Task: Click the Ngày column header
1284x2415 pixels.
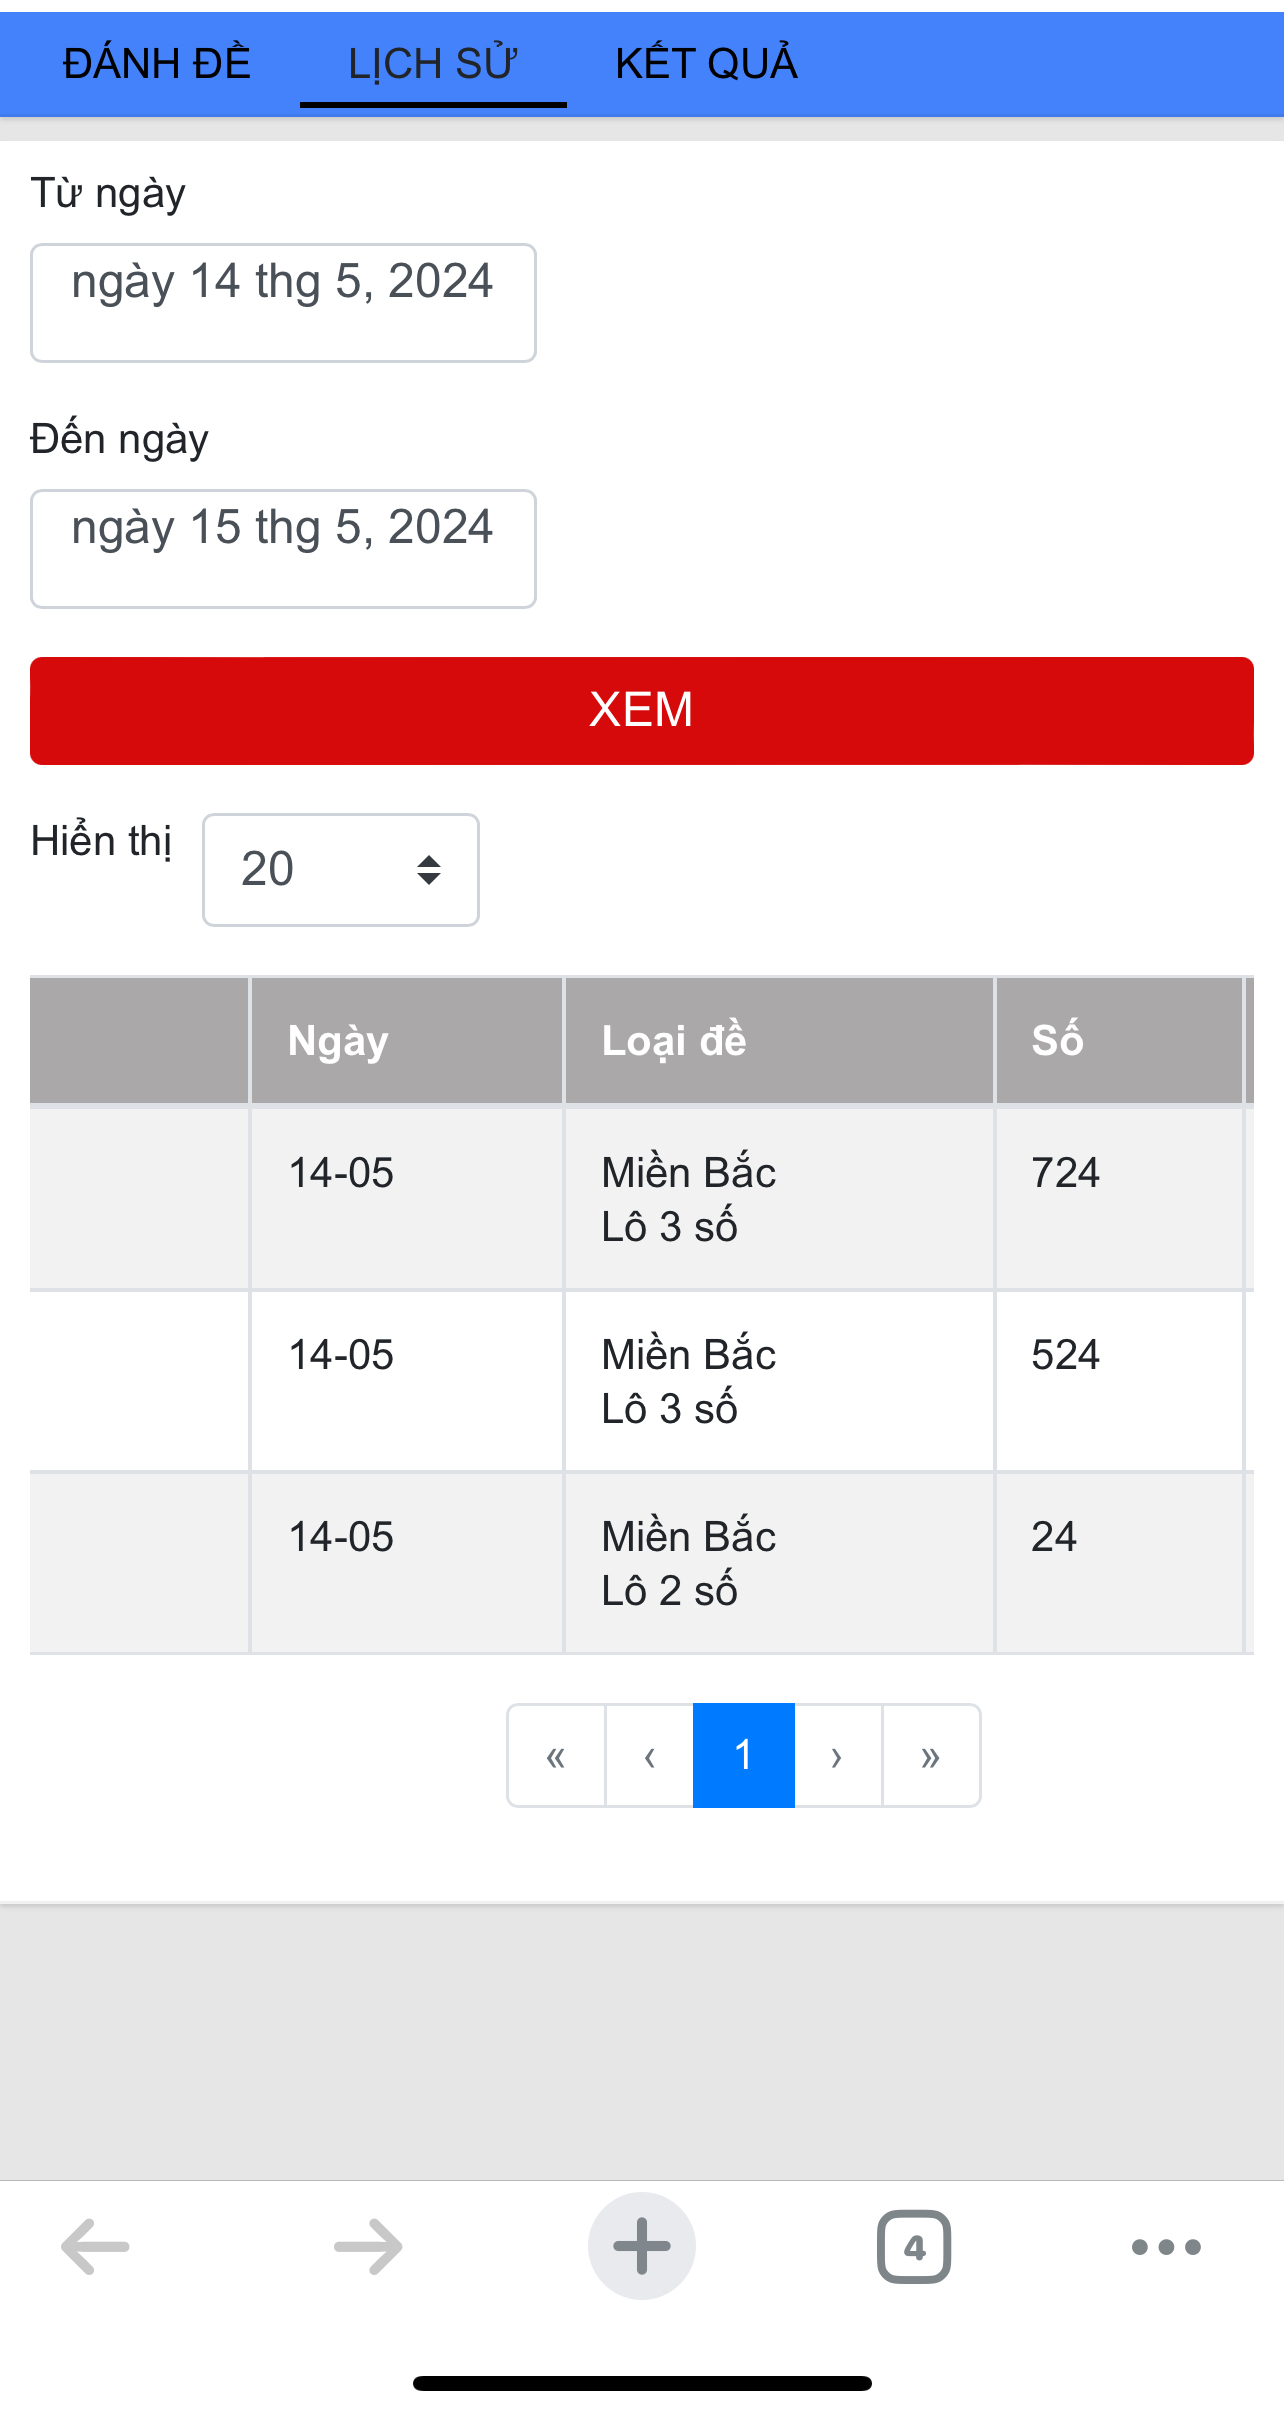Action: pyautogui.click(x=338, y=1041)
